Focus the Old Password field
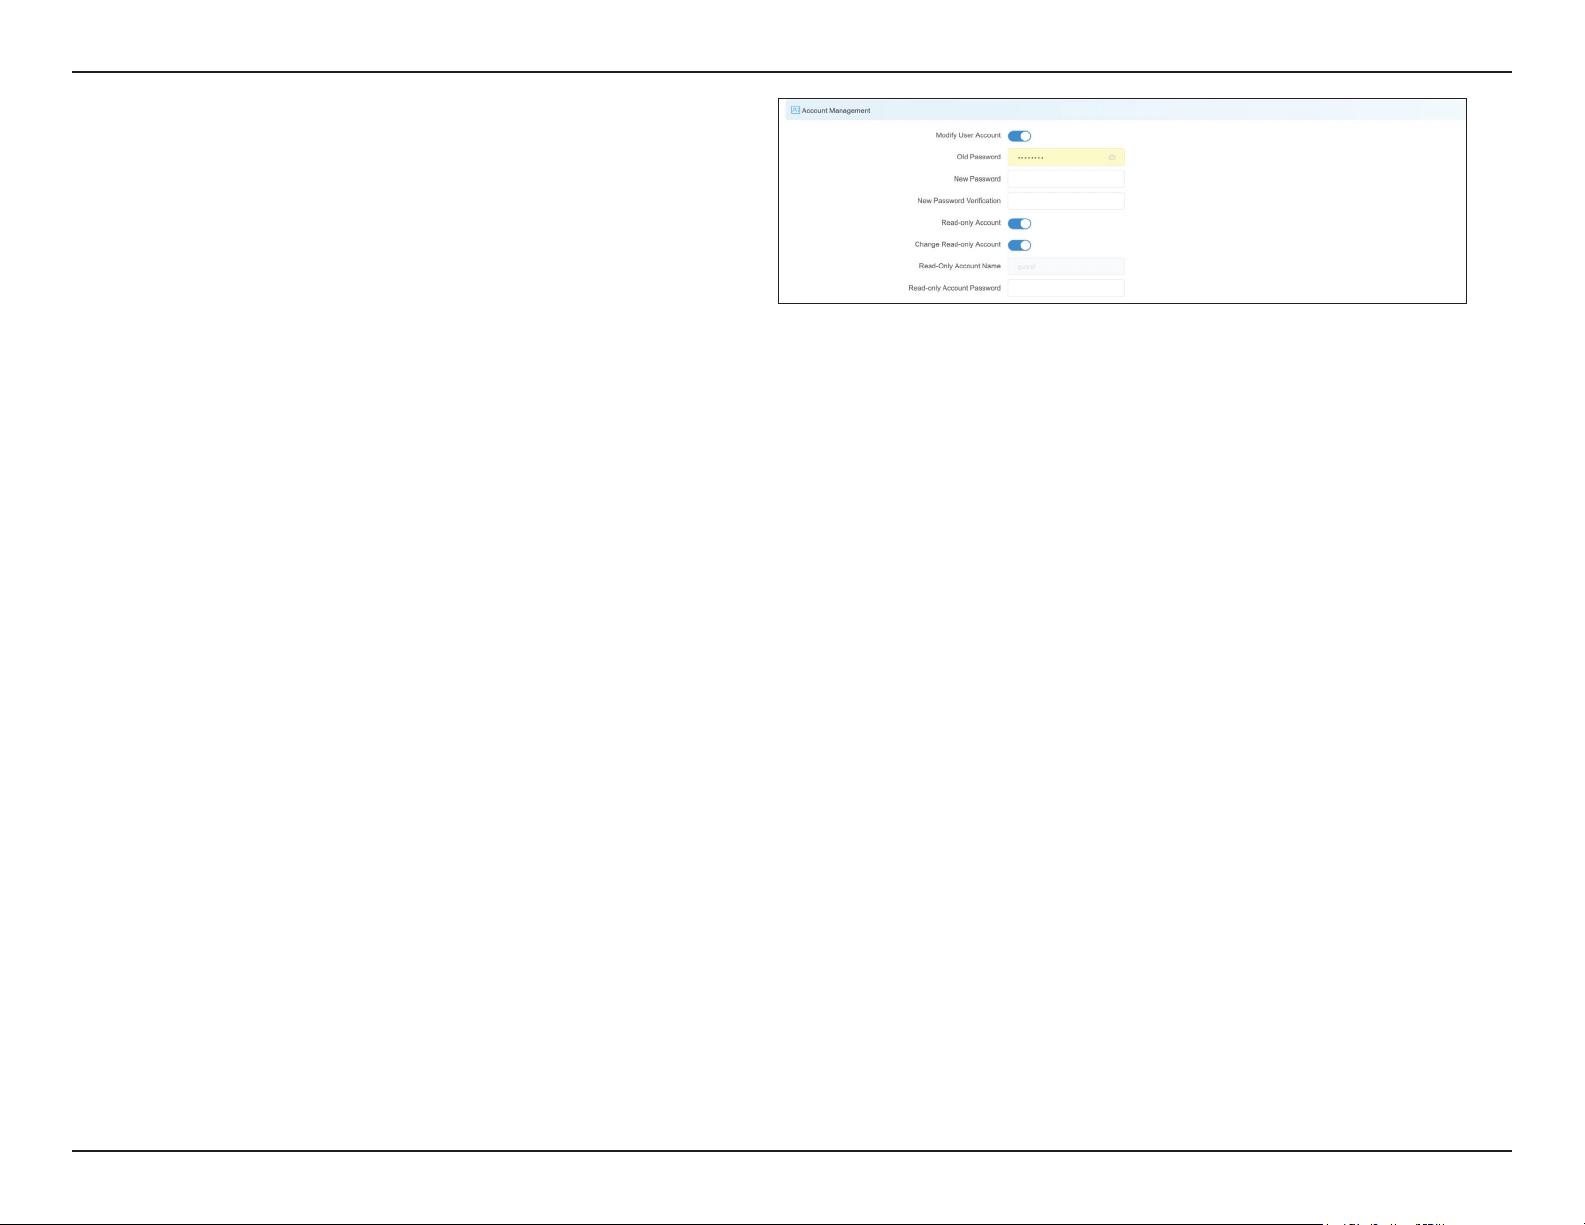This screenshot has width=1585, height=1225. click(1065, 157)
